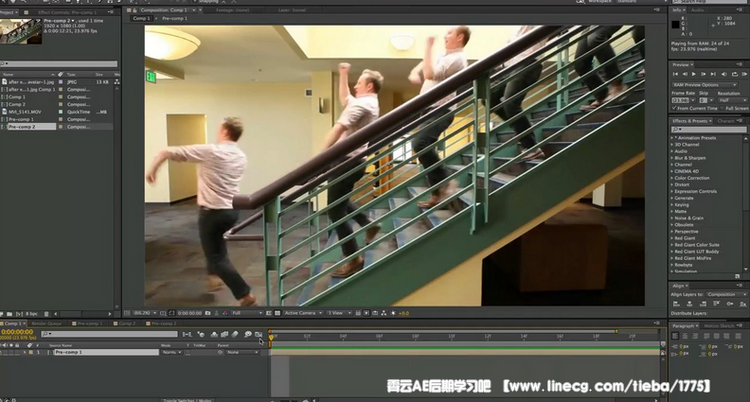
Task: Switch to Render Queue tab
Action: click(x=46, y=324)
